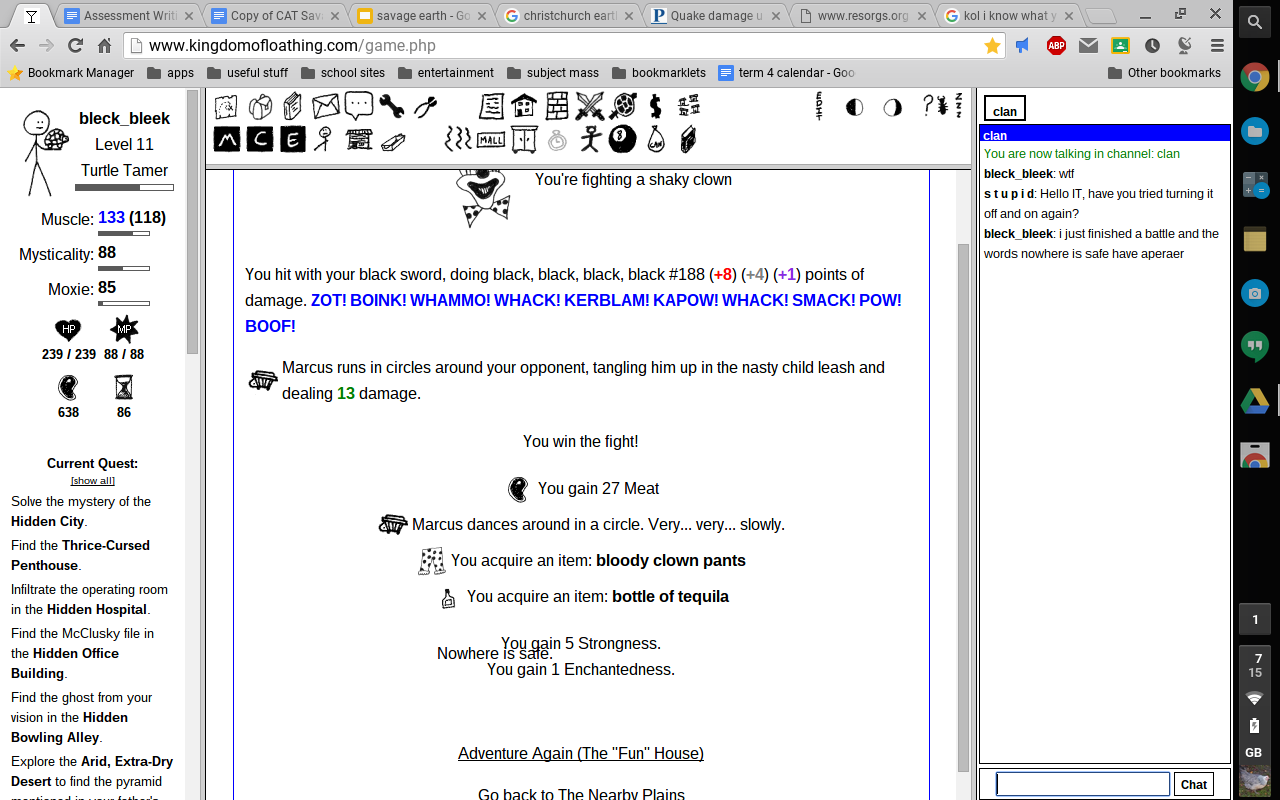Click the show all quests link
1280x800 pixels.
click(x=92, y=481)
